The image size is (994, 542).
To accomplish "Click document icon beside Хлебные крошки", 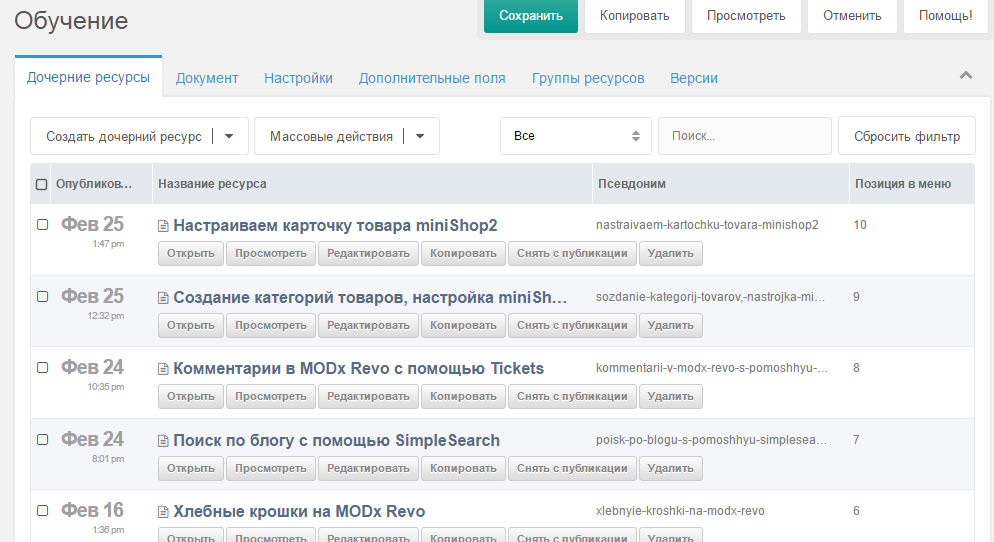I will coord(163,512).
